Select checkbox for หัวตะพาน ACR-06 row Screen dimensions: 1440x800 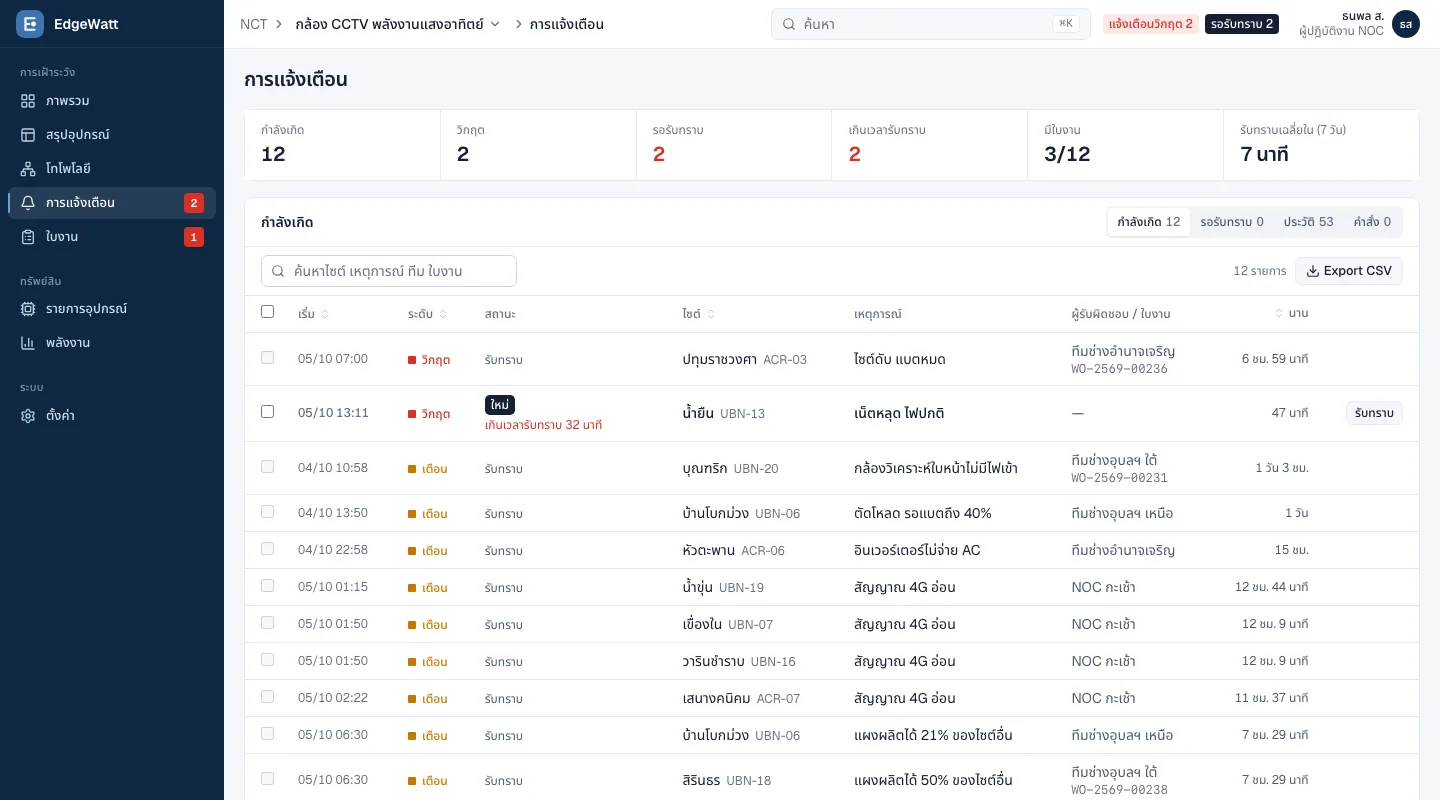pyautogui.click(x=267, y=548)
